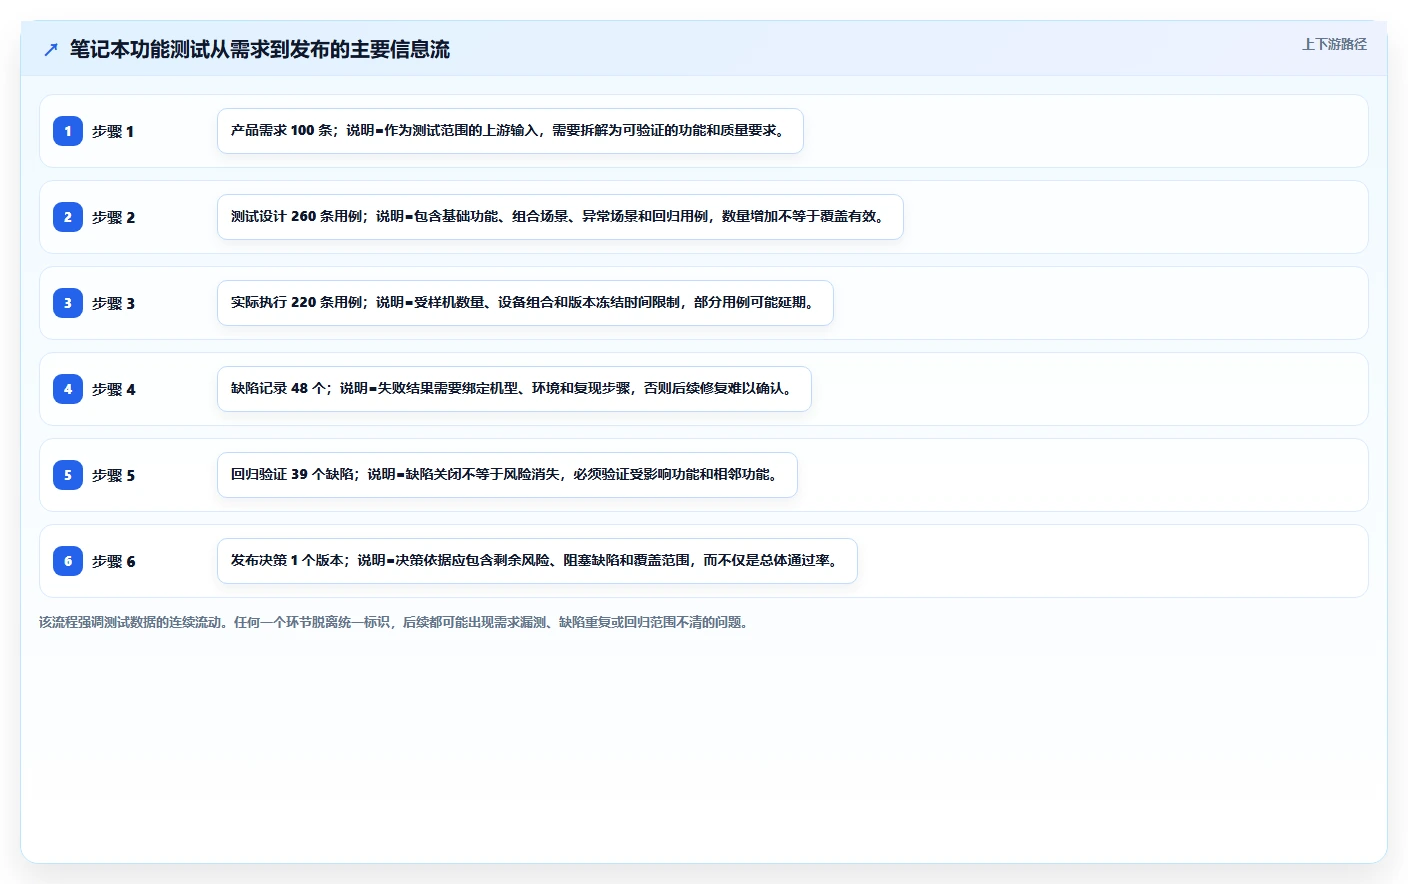Select the '步骤 3' label

click(x=113, y=303)
